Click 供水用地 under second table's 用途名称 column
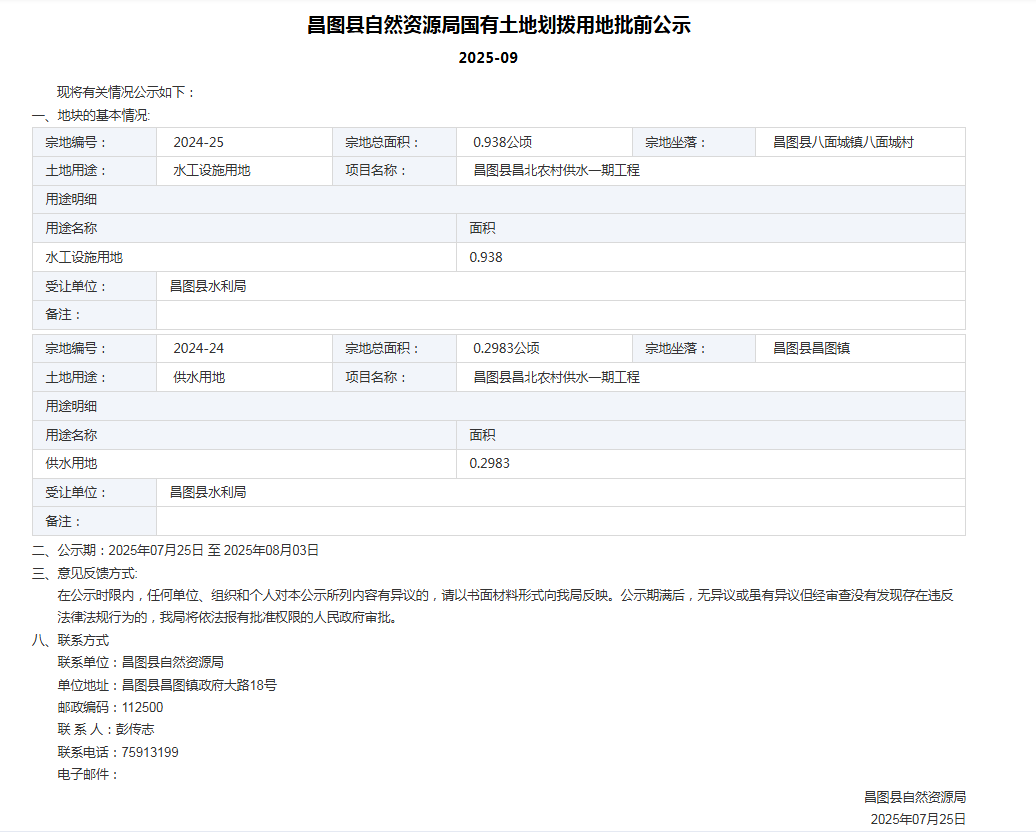 pos(71,463)
